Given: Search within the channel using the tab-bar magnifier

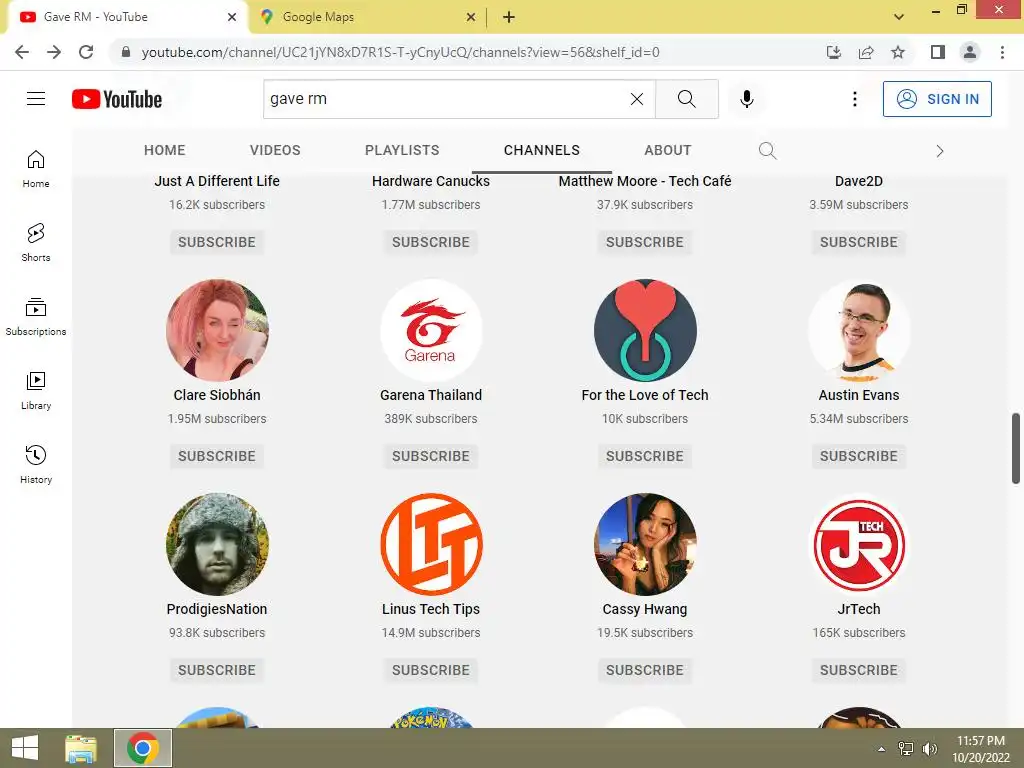Looking at the screenshot, I should [x=767, y=151].
